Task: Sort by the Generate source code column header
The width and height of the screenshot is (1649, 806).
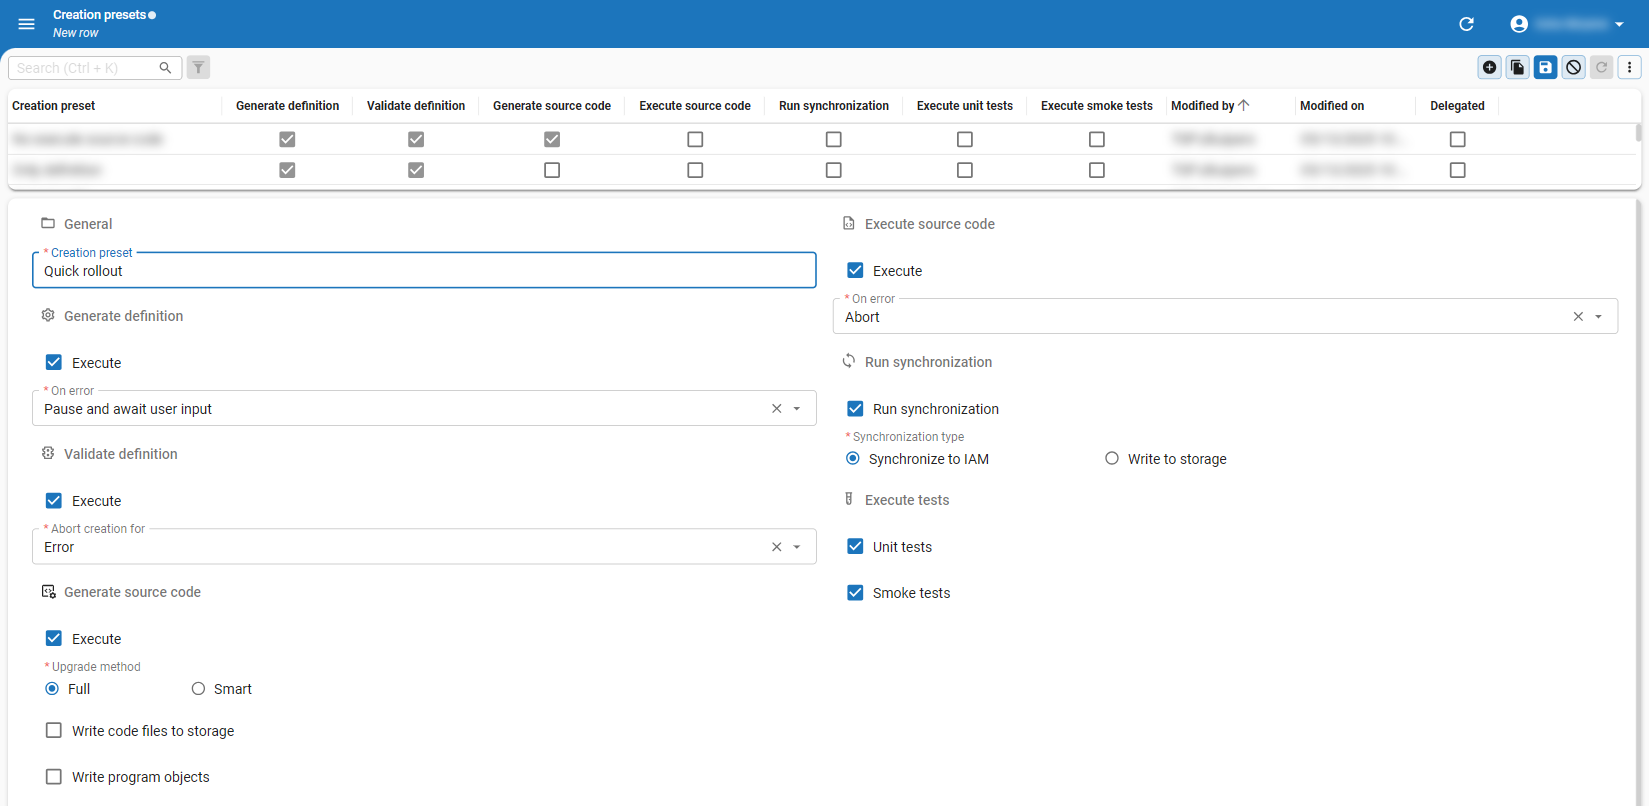Action: click(x=552, y=105)
